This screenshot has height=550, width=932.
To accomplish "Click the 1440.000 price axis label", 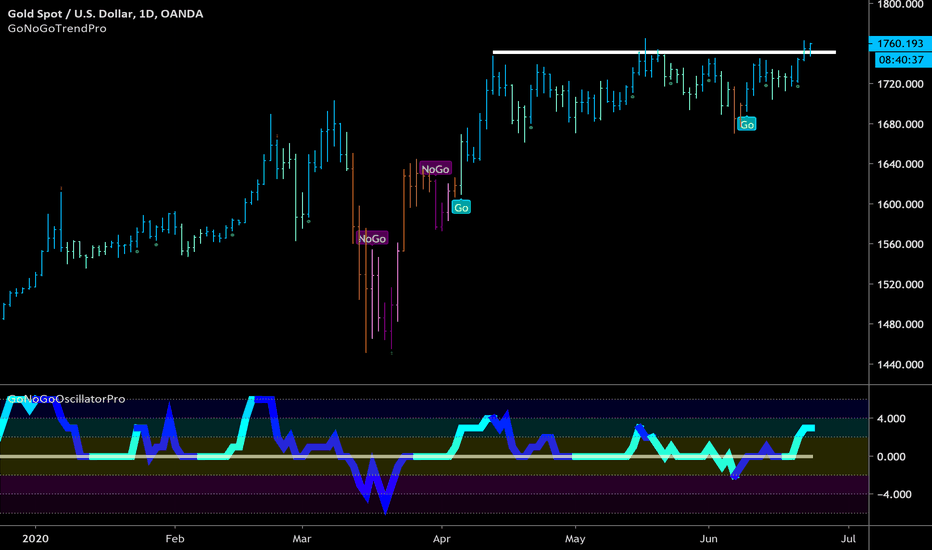I will coord(900,364).
